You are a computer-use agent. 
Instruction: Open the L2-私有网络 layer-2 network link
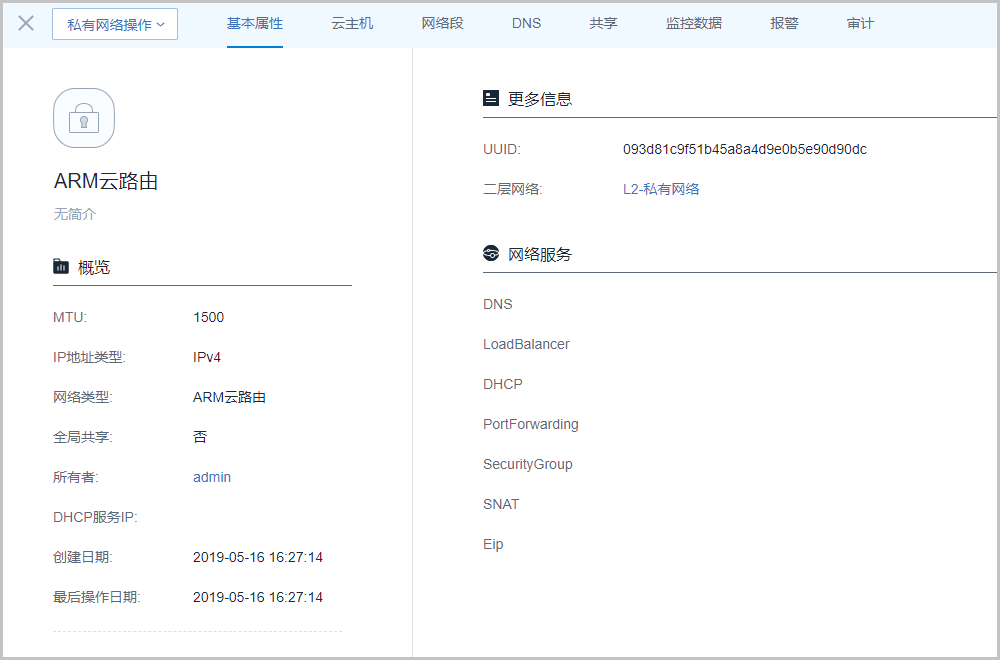[x=661, y=189]
